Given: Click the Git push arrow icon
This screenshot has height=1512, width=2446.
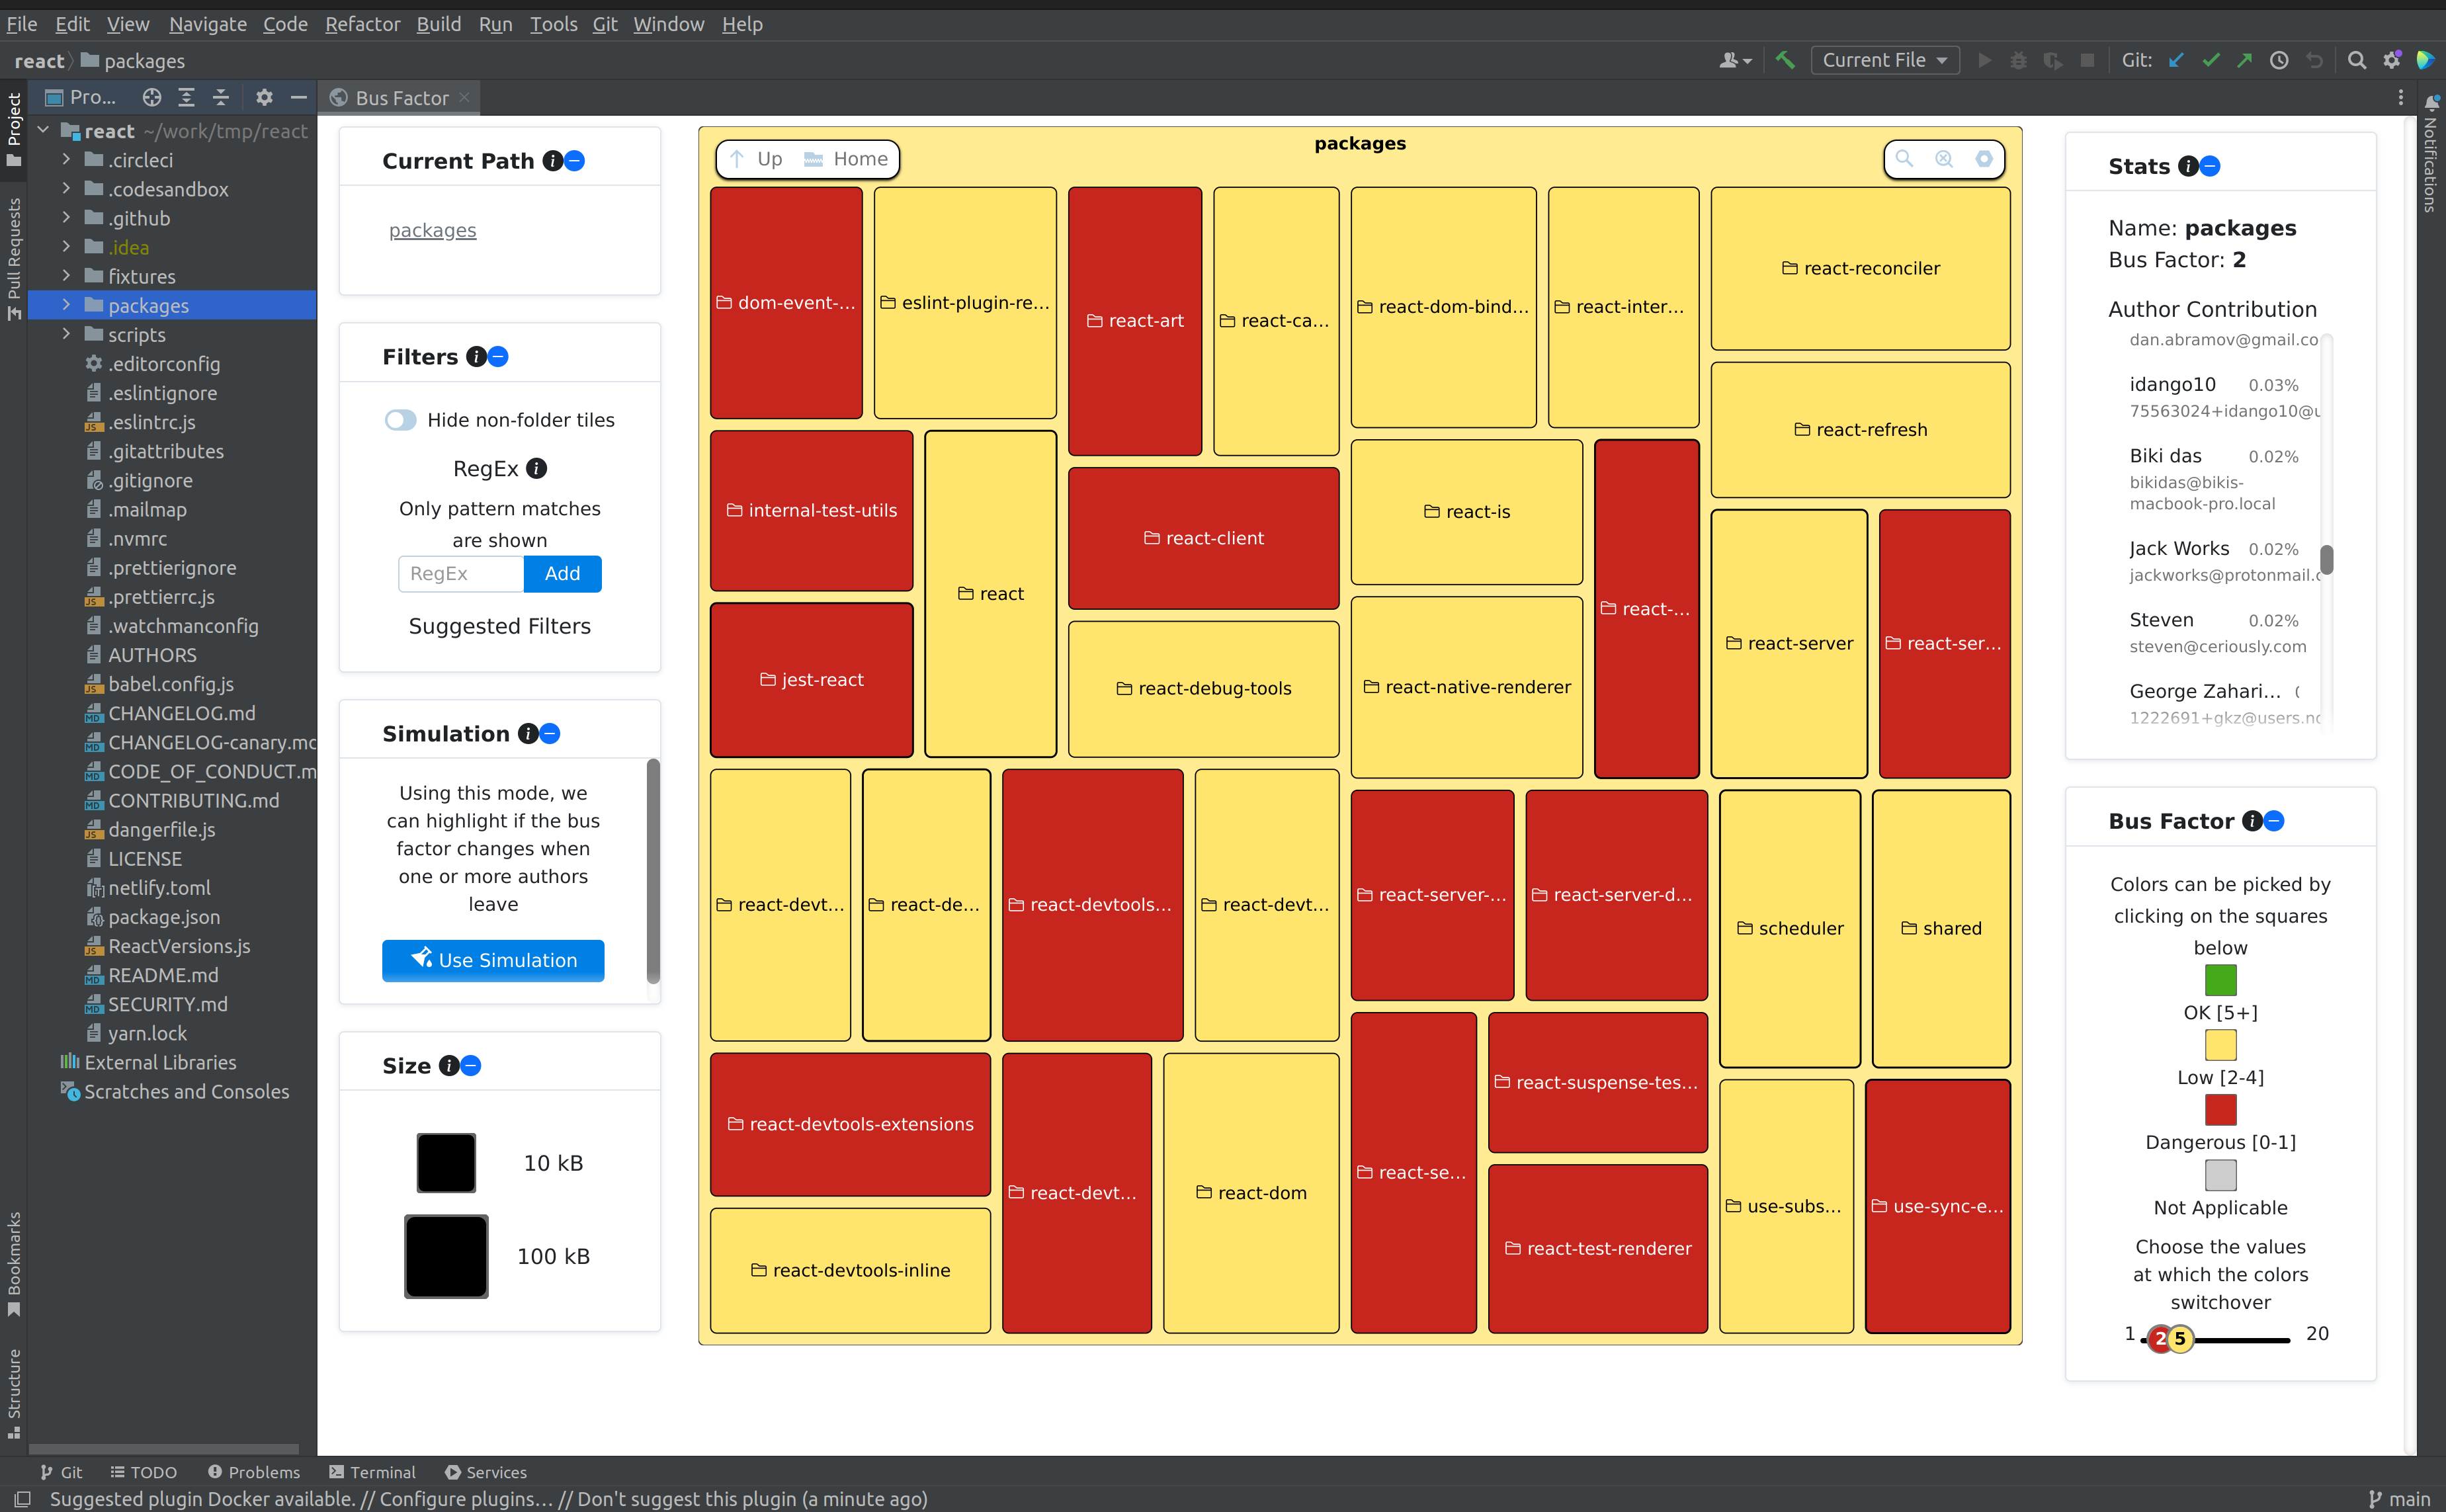Looking at the screenshot, I should tap(2245, 60).
